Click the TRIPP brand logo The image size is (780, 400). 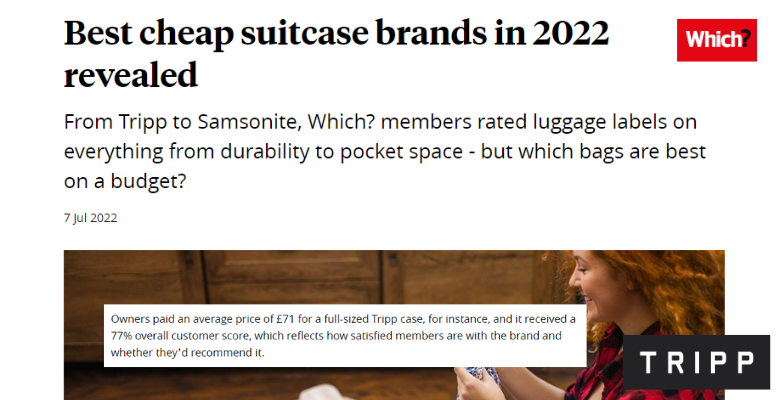696,362
